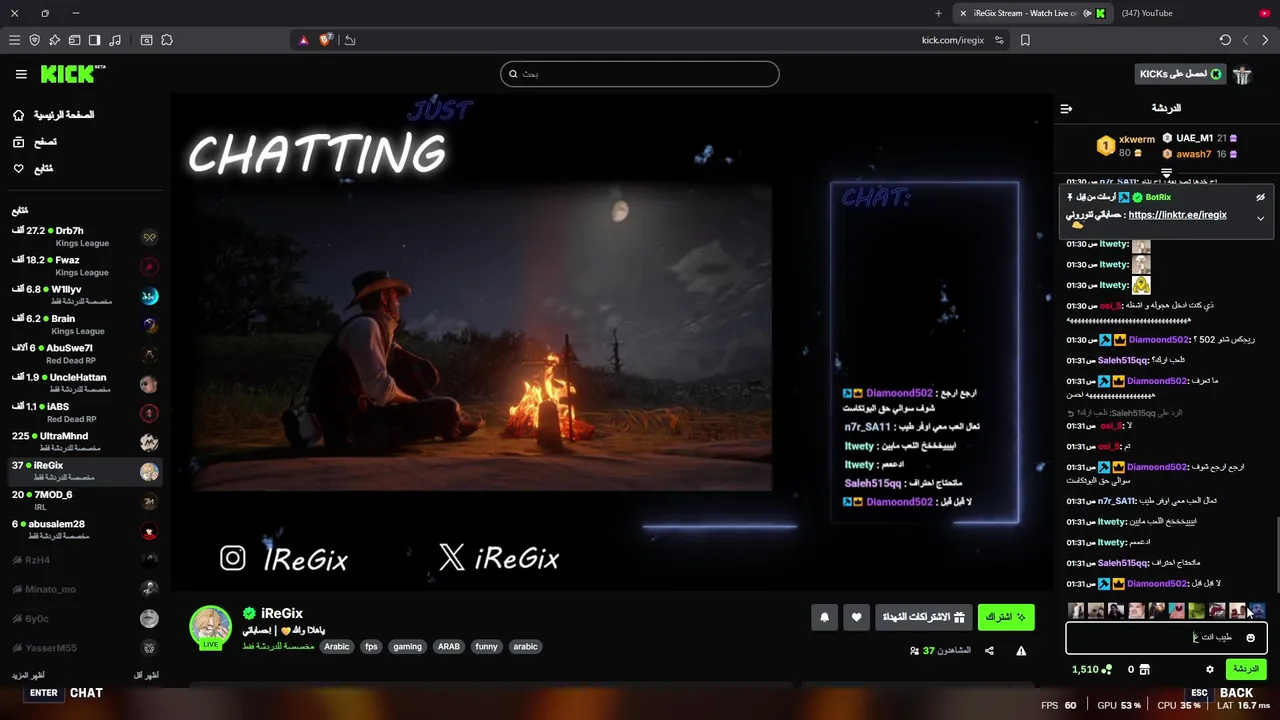Click the streamer iReGix profile avatar
Viewport: 1280px width, 720px height.
pos(210,627)
